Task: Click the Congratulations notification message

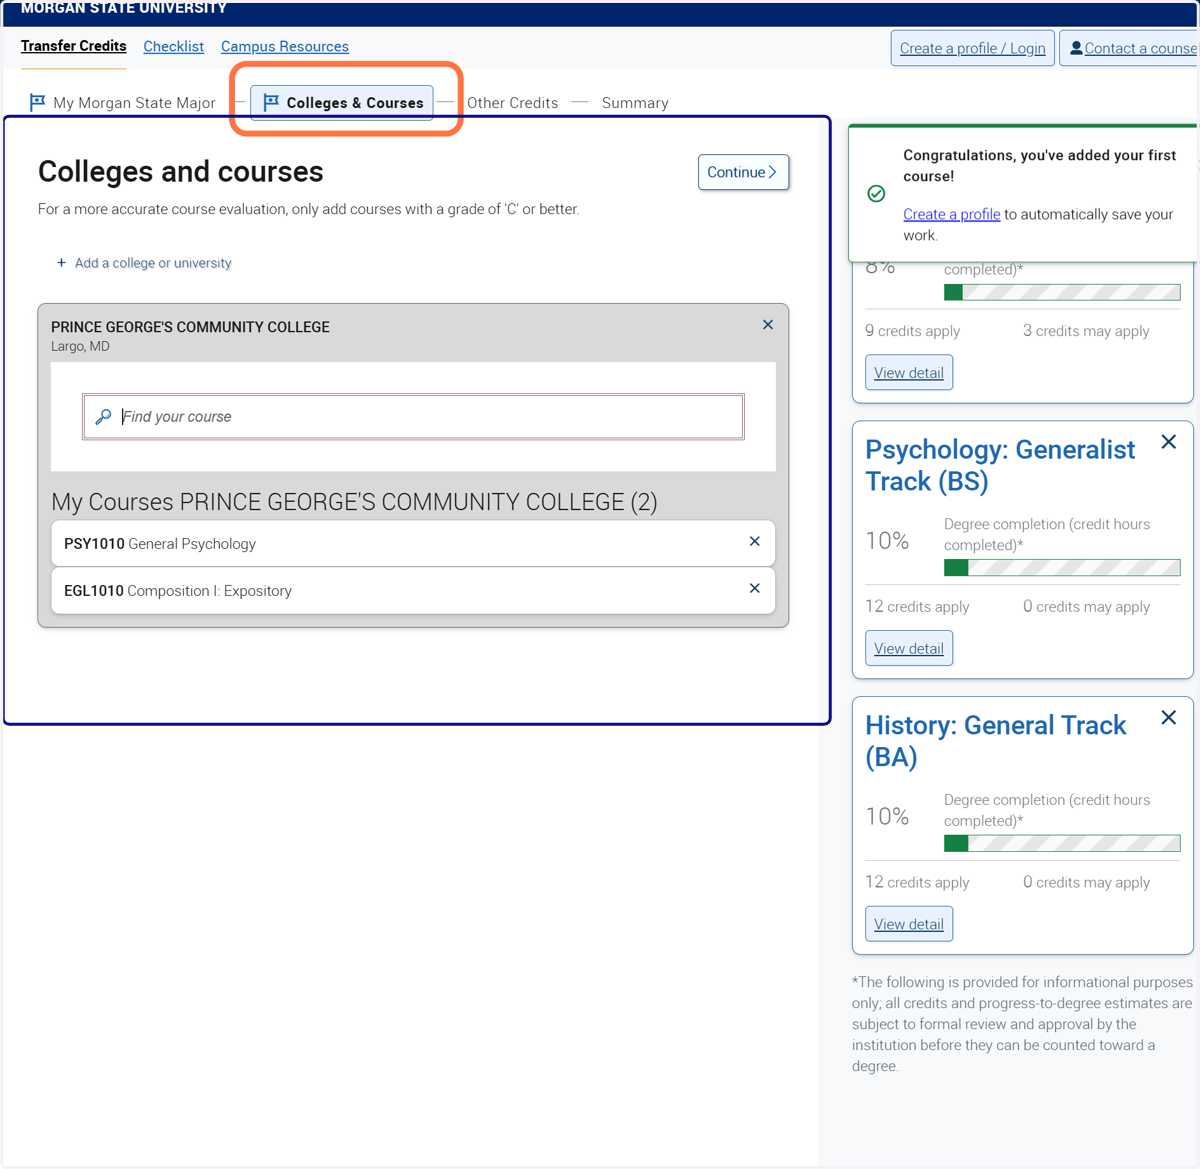Action: [x=1039, y=165]
